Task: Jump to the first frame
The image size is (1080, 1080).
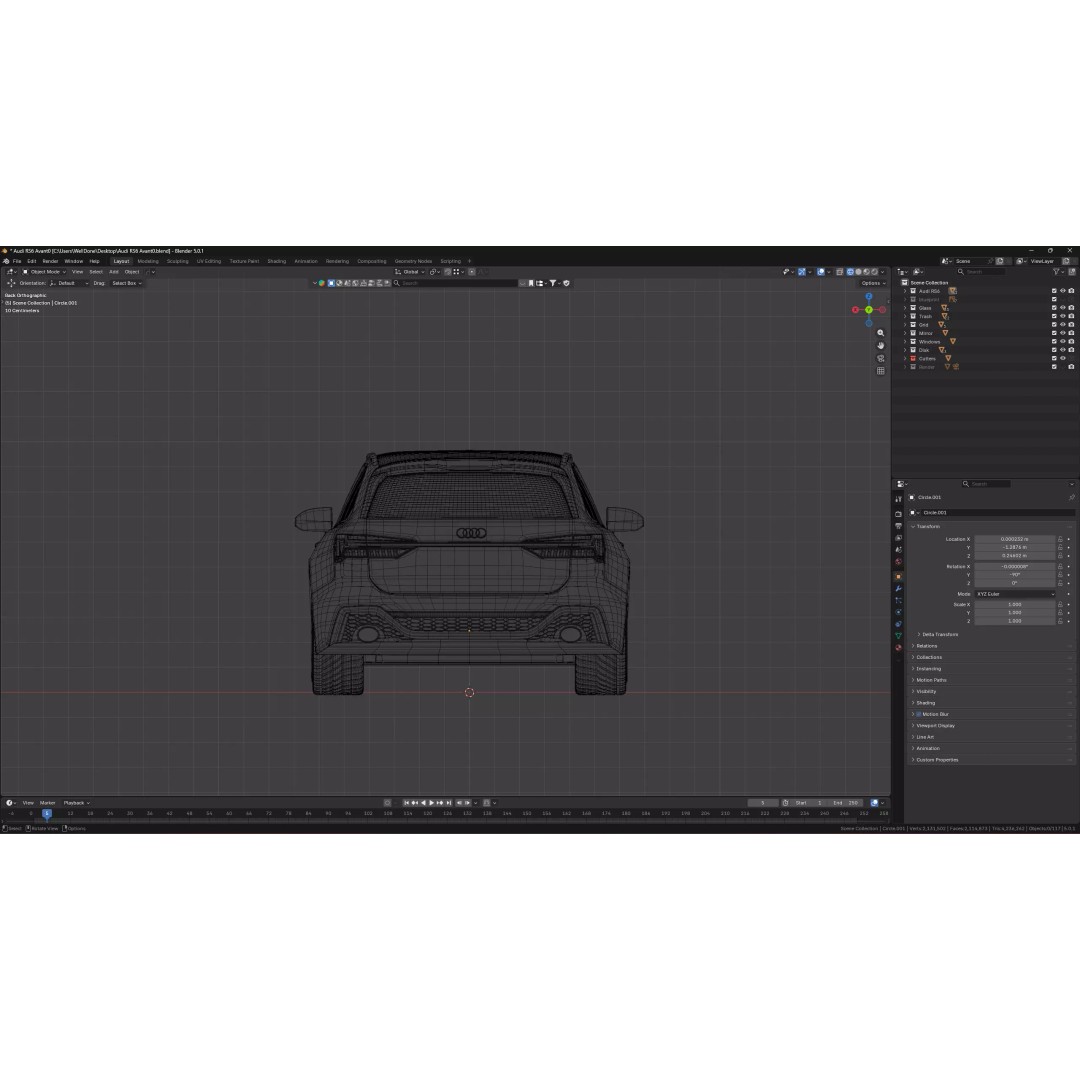Action: pos(406,803)
